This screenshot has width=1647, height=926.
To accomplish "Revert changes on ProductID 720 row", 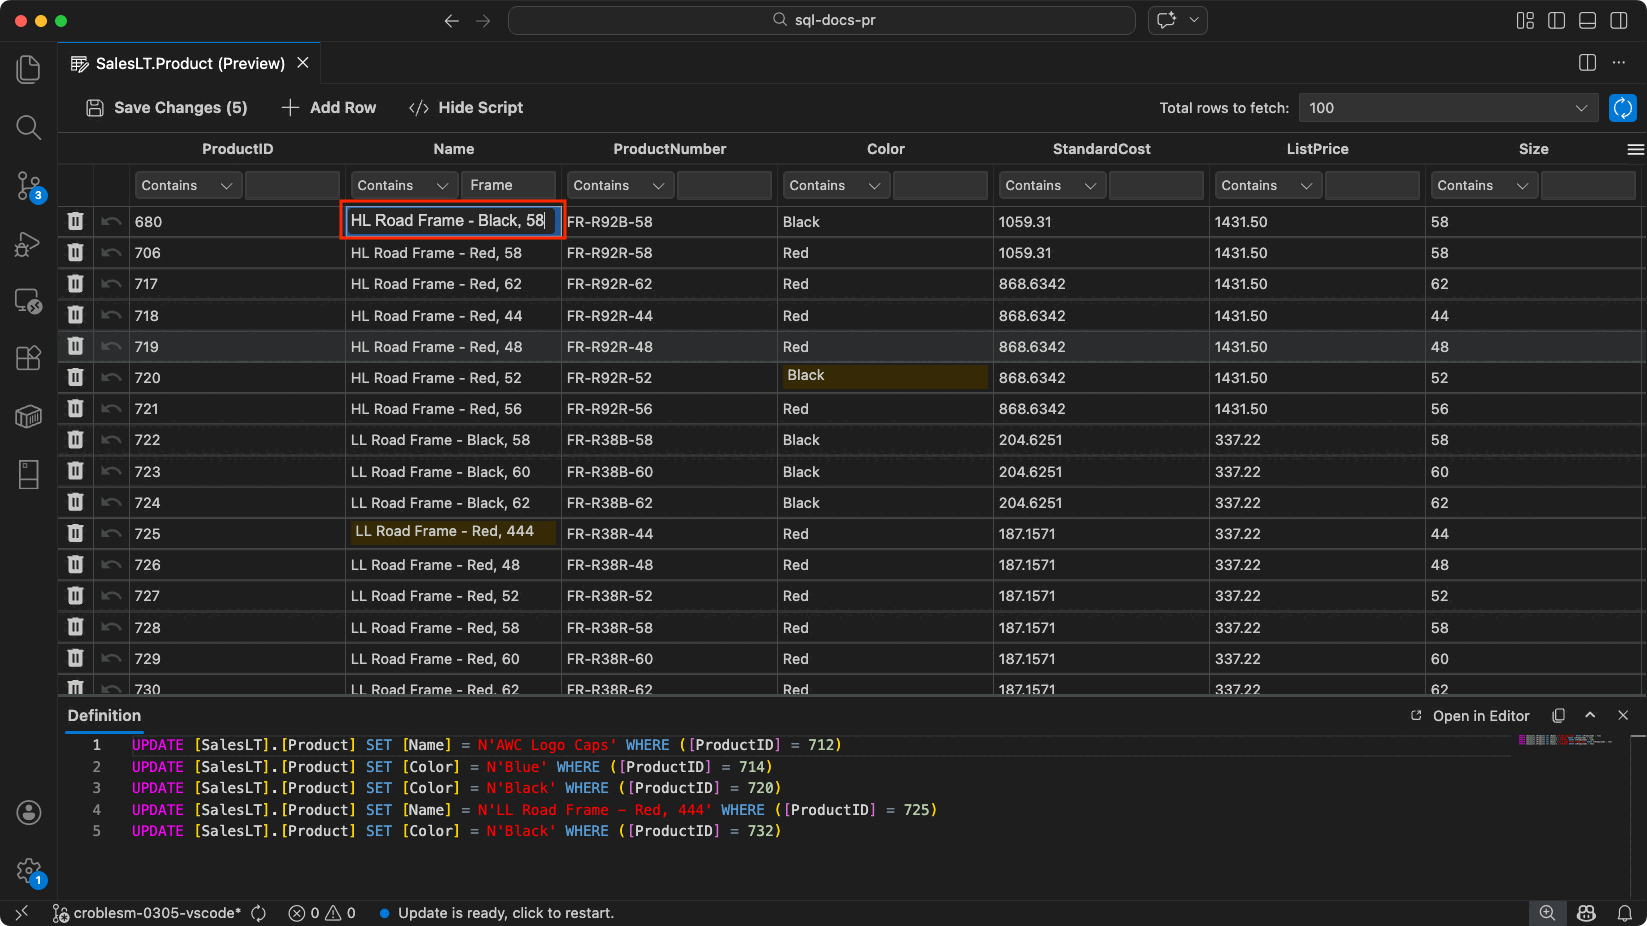I will (x=111, y=378).
